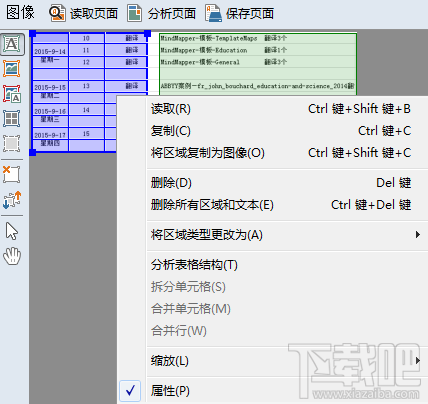Click table cell 2015-9-16

coord(50,111)
